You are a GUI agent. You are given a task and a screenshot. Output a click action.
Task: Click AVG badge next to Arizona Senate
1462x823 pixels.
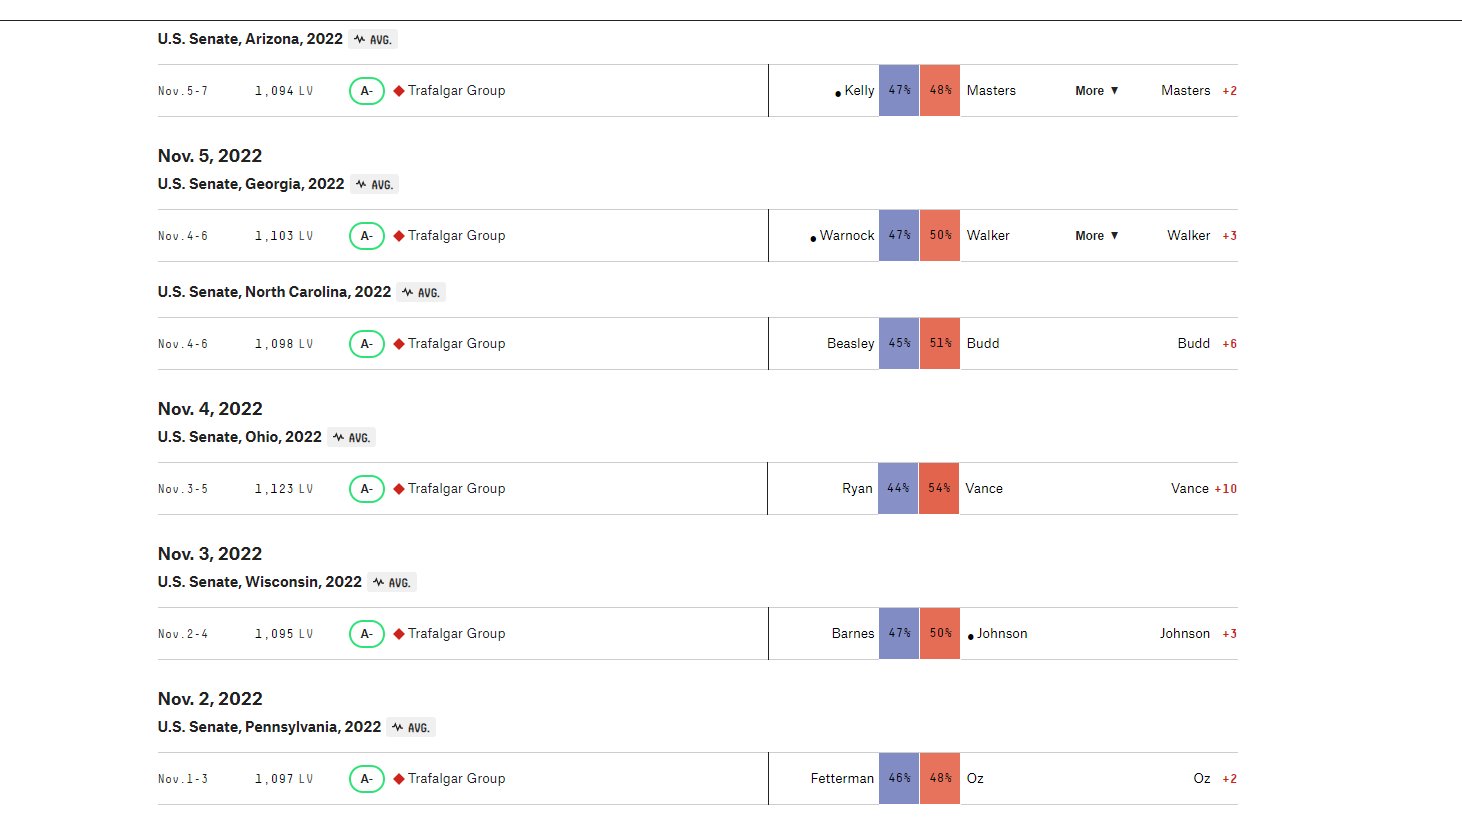pos(373,40)
